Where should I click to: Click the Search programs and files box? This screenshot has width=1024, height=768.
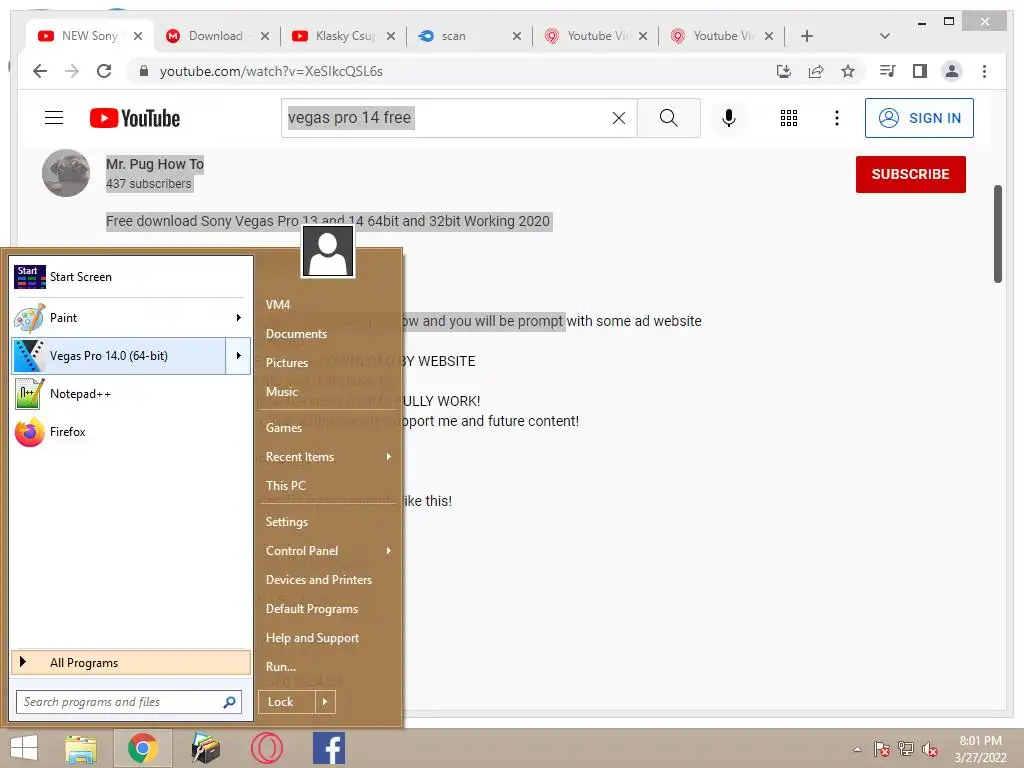(129, 702)
